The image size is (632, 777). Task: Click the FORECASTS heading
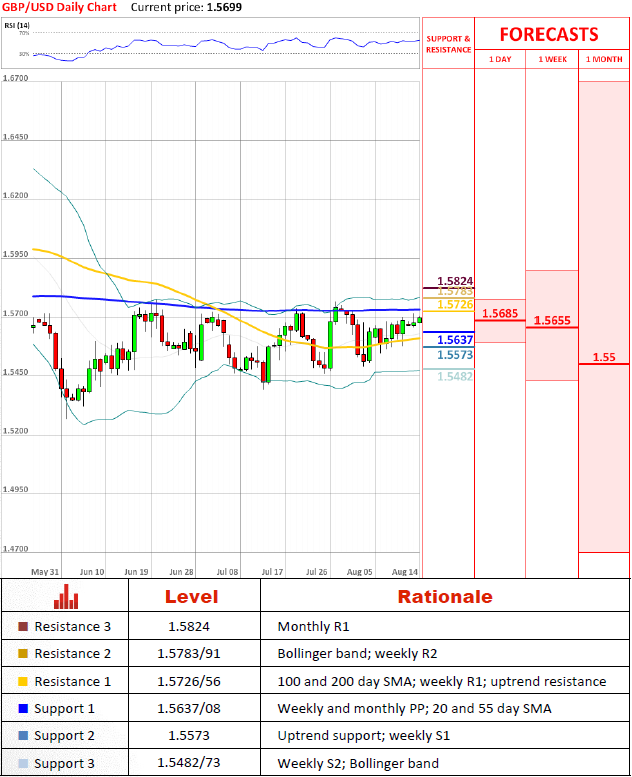tap(549, 34)
